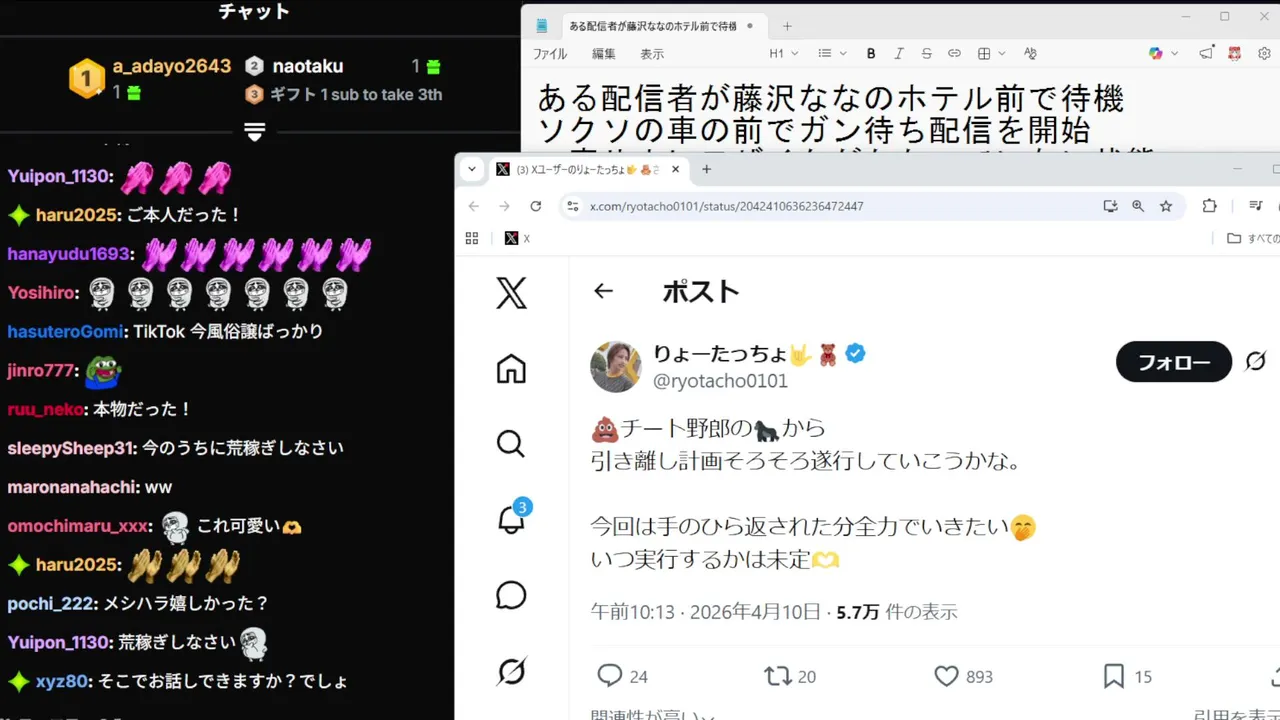Open X notifications bell icon
1280x720 pixels.
[x=512, y=519]
